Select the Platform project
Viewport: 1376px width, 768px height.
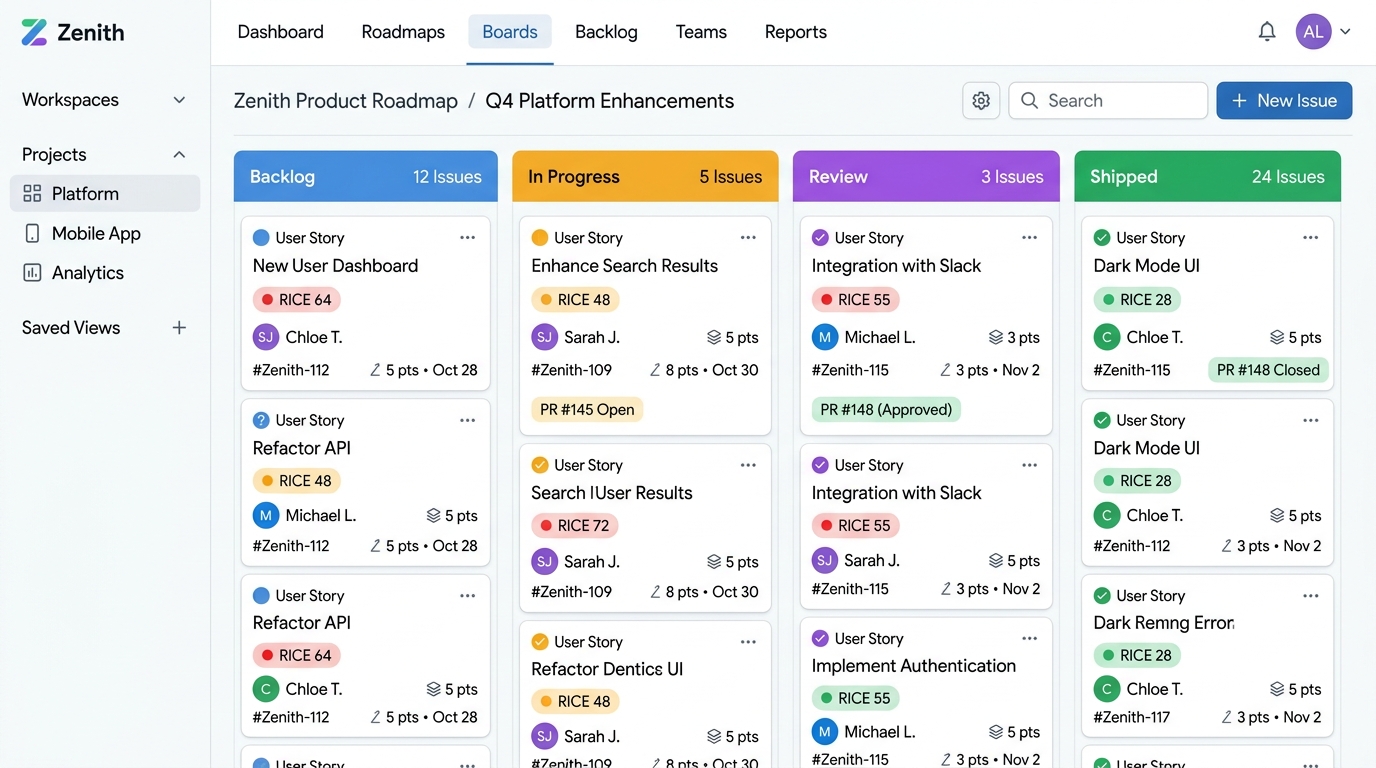tap(105, 194)
